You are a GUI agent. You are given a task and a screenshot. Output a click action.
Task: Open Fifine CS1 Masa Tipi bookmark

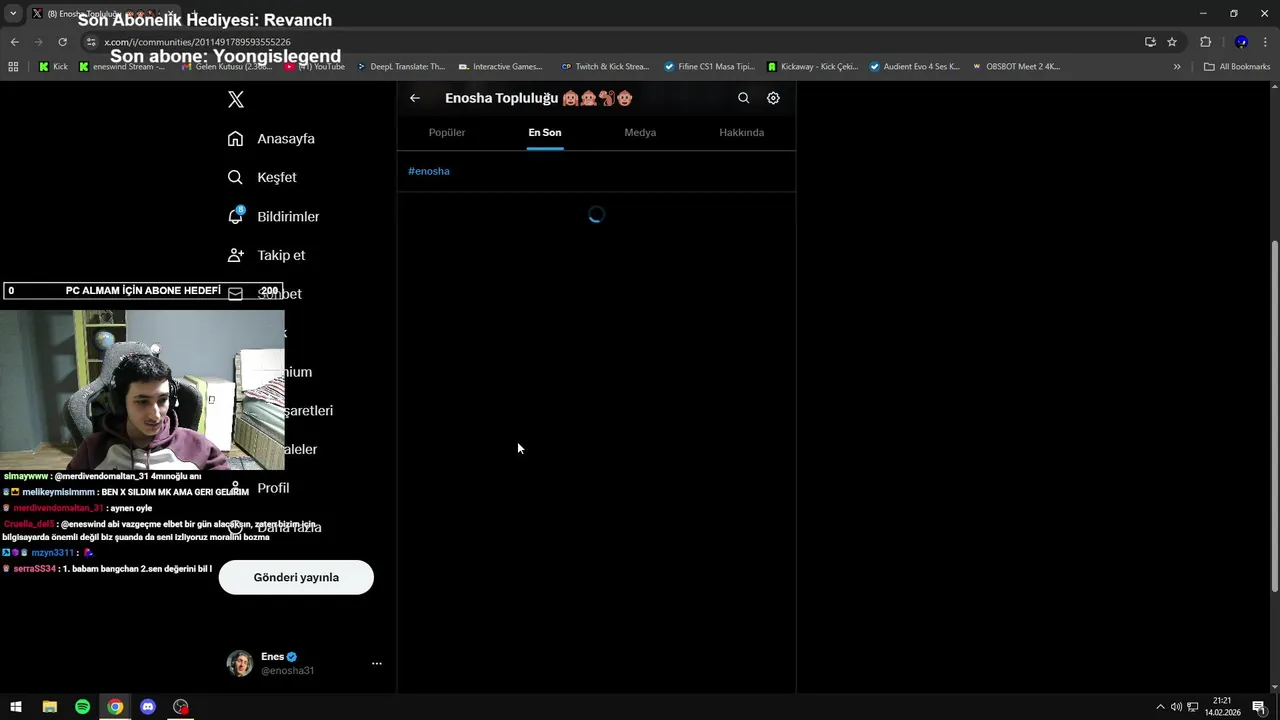pyautogui.click(x=709, y=67)
